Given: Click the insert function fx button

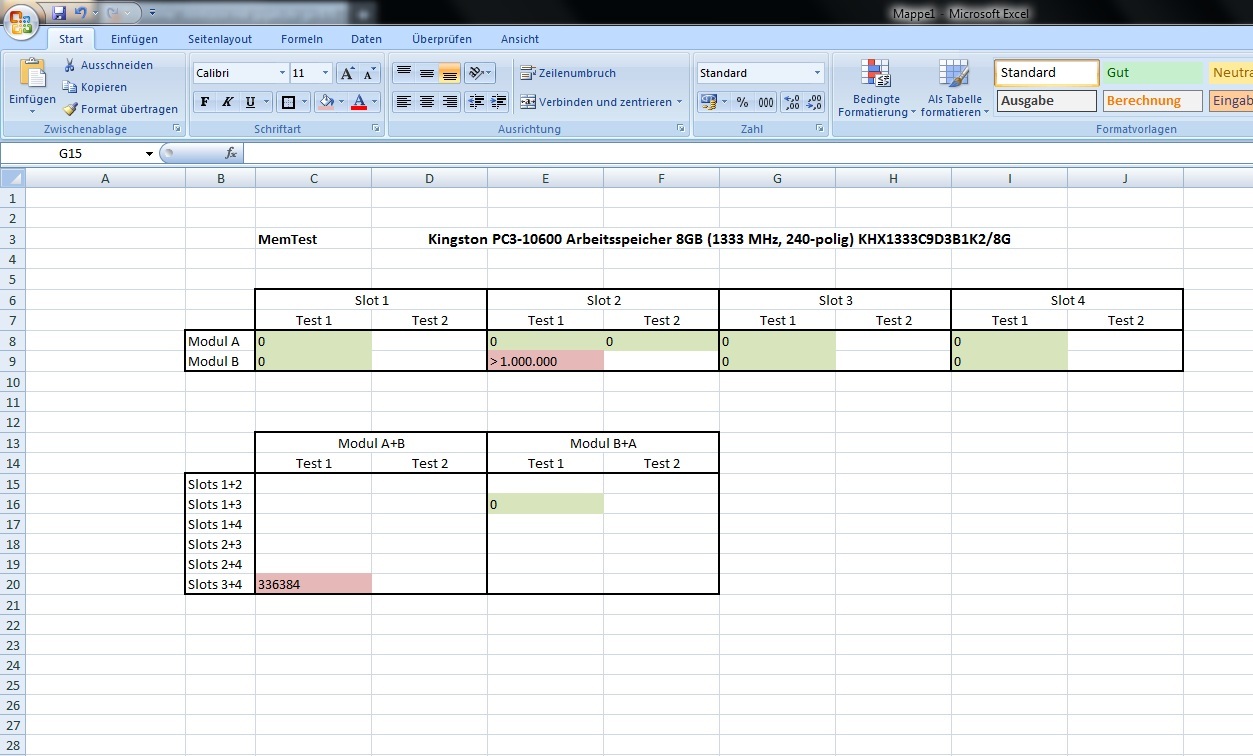Looking at the screenshot, I should coord(231,154).
